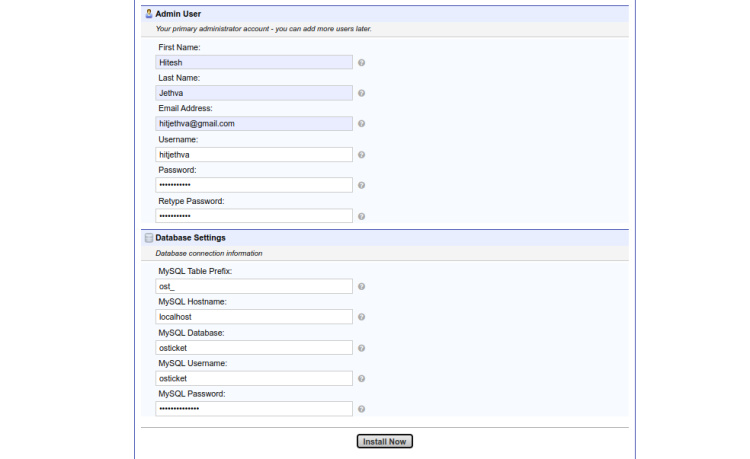The image size is (750, 459).
Task: Click help icon beside Last Name field
Action: tap(361, 93)
